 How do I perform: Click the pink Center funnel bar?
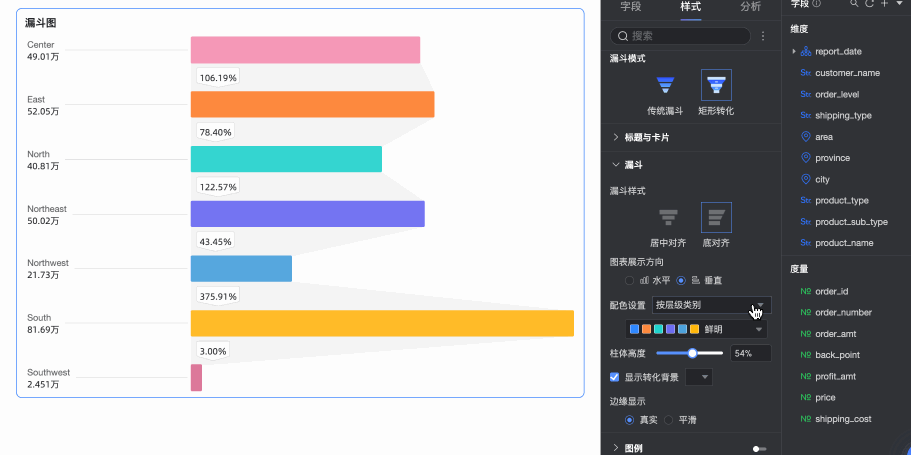point(306,50)
